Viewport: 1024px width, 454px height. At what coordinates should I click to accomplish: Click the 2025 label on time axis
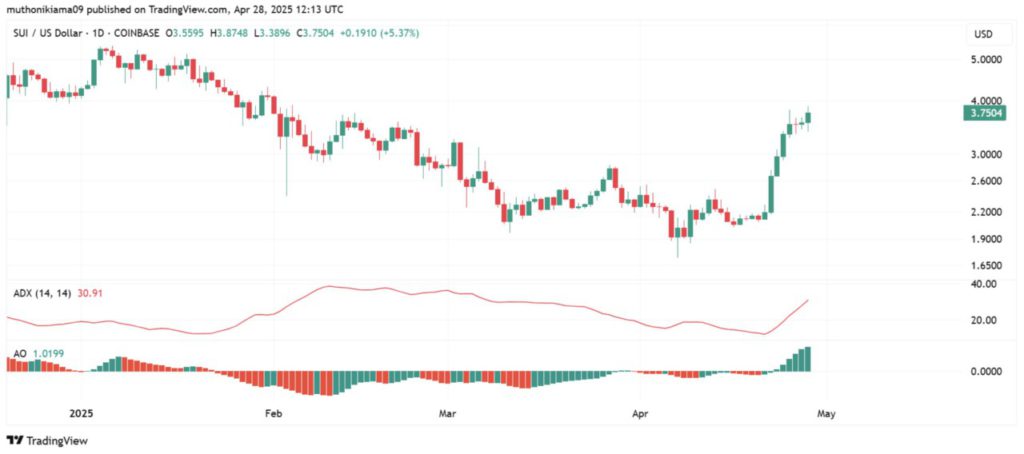click(x=82, y=413)
